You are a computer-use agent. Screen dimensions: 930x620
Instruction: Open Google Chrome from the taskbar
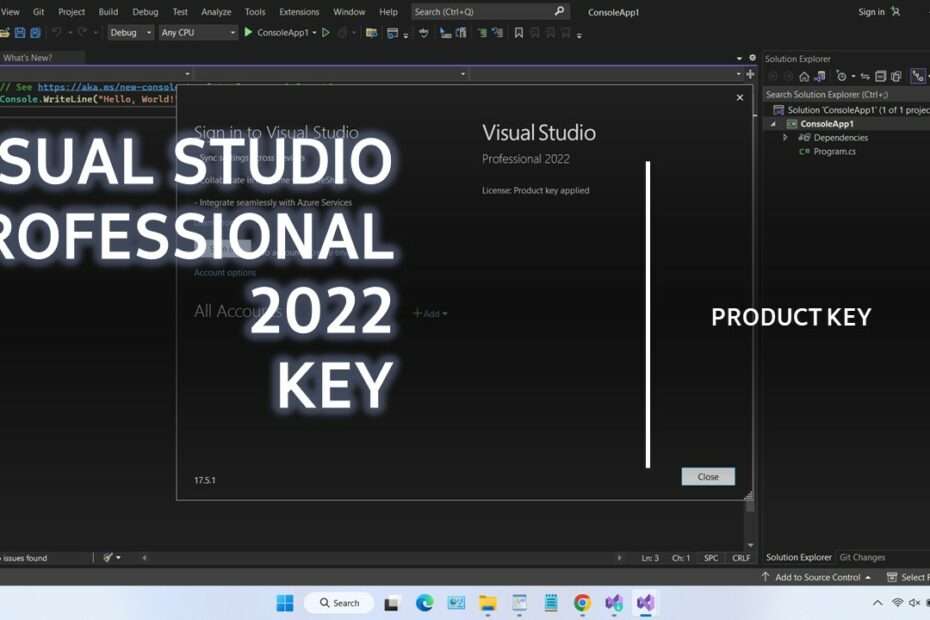point(582,603)
